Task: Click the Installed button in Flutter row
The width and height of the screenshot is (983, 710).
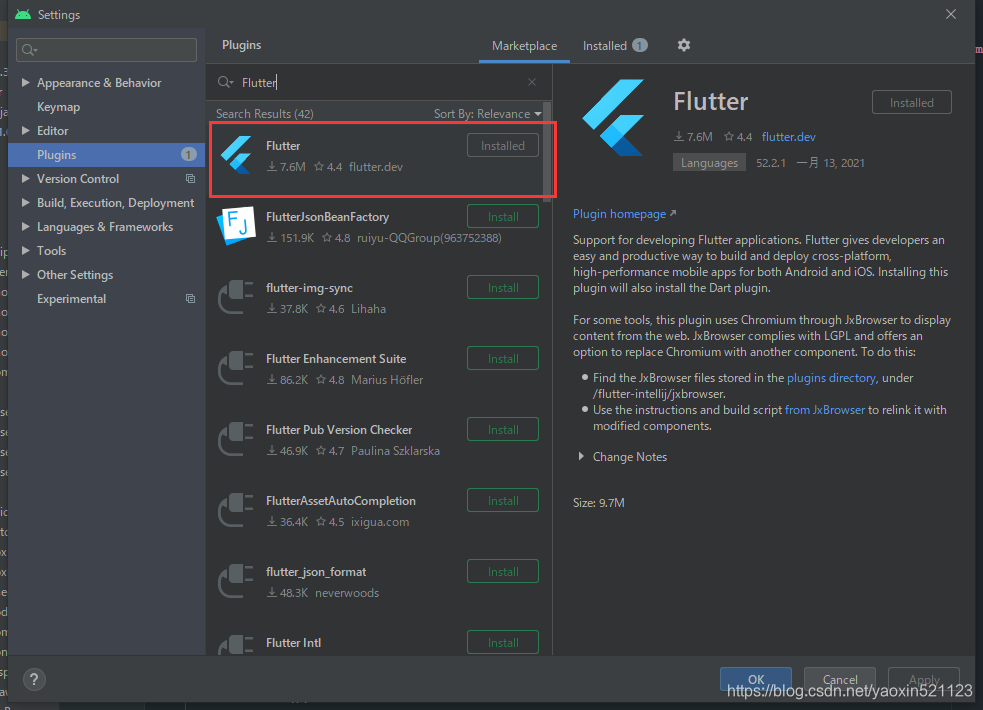Action: (503, 145)
